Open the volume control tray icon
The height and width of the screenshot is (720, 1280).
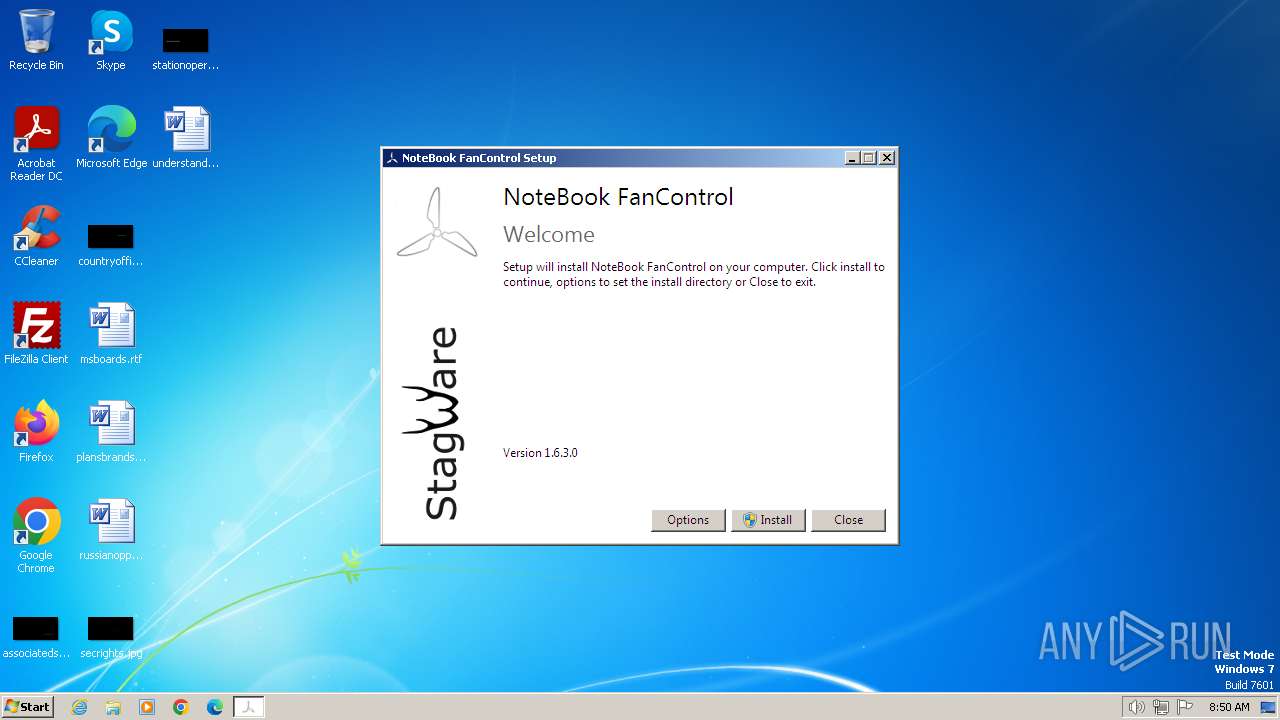click(1136, 707)
